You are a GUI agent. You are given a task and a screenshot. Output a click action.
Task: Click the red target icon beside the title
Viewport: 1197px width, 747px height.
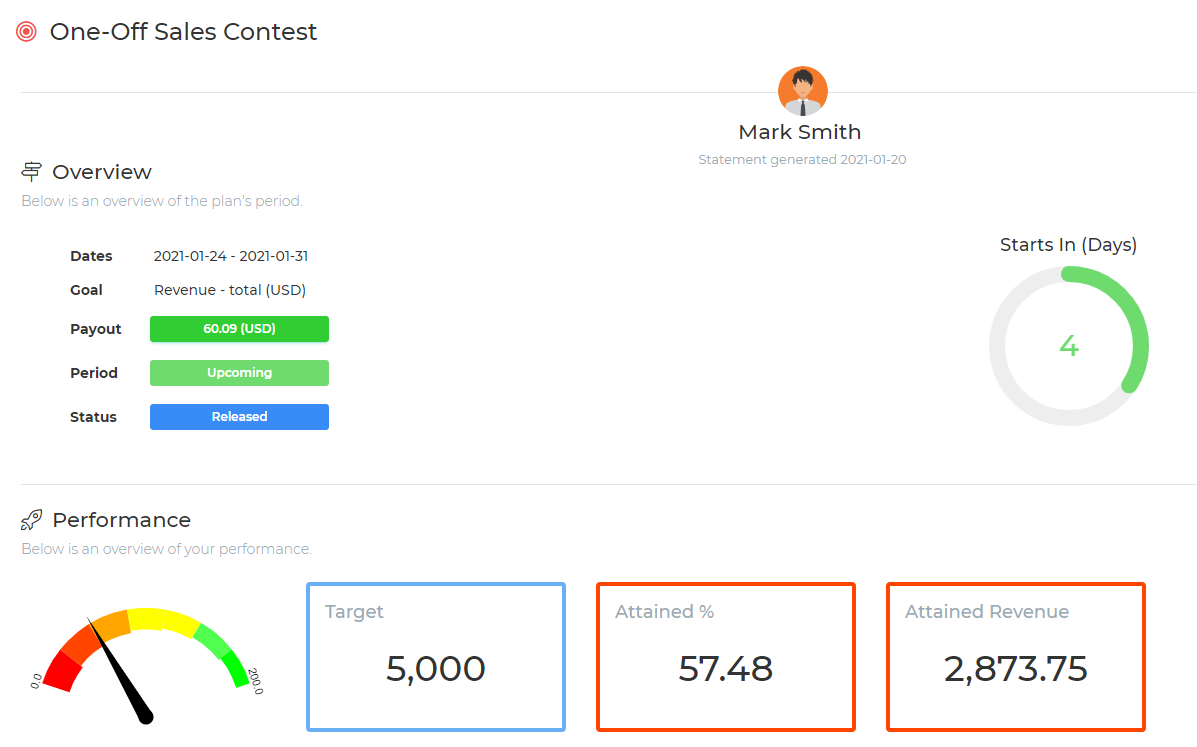(27, 32)
